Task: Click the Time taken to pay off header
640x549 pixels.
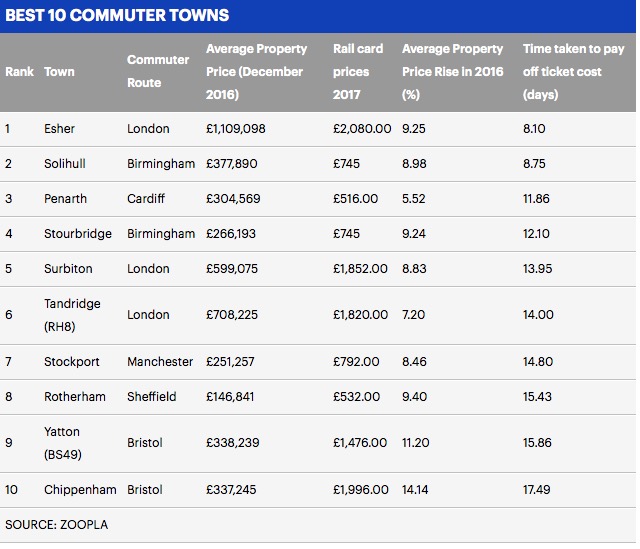Action: [573, 71]
